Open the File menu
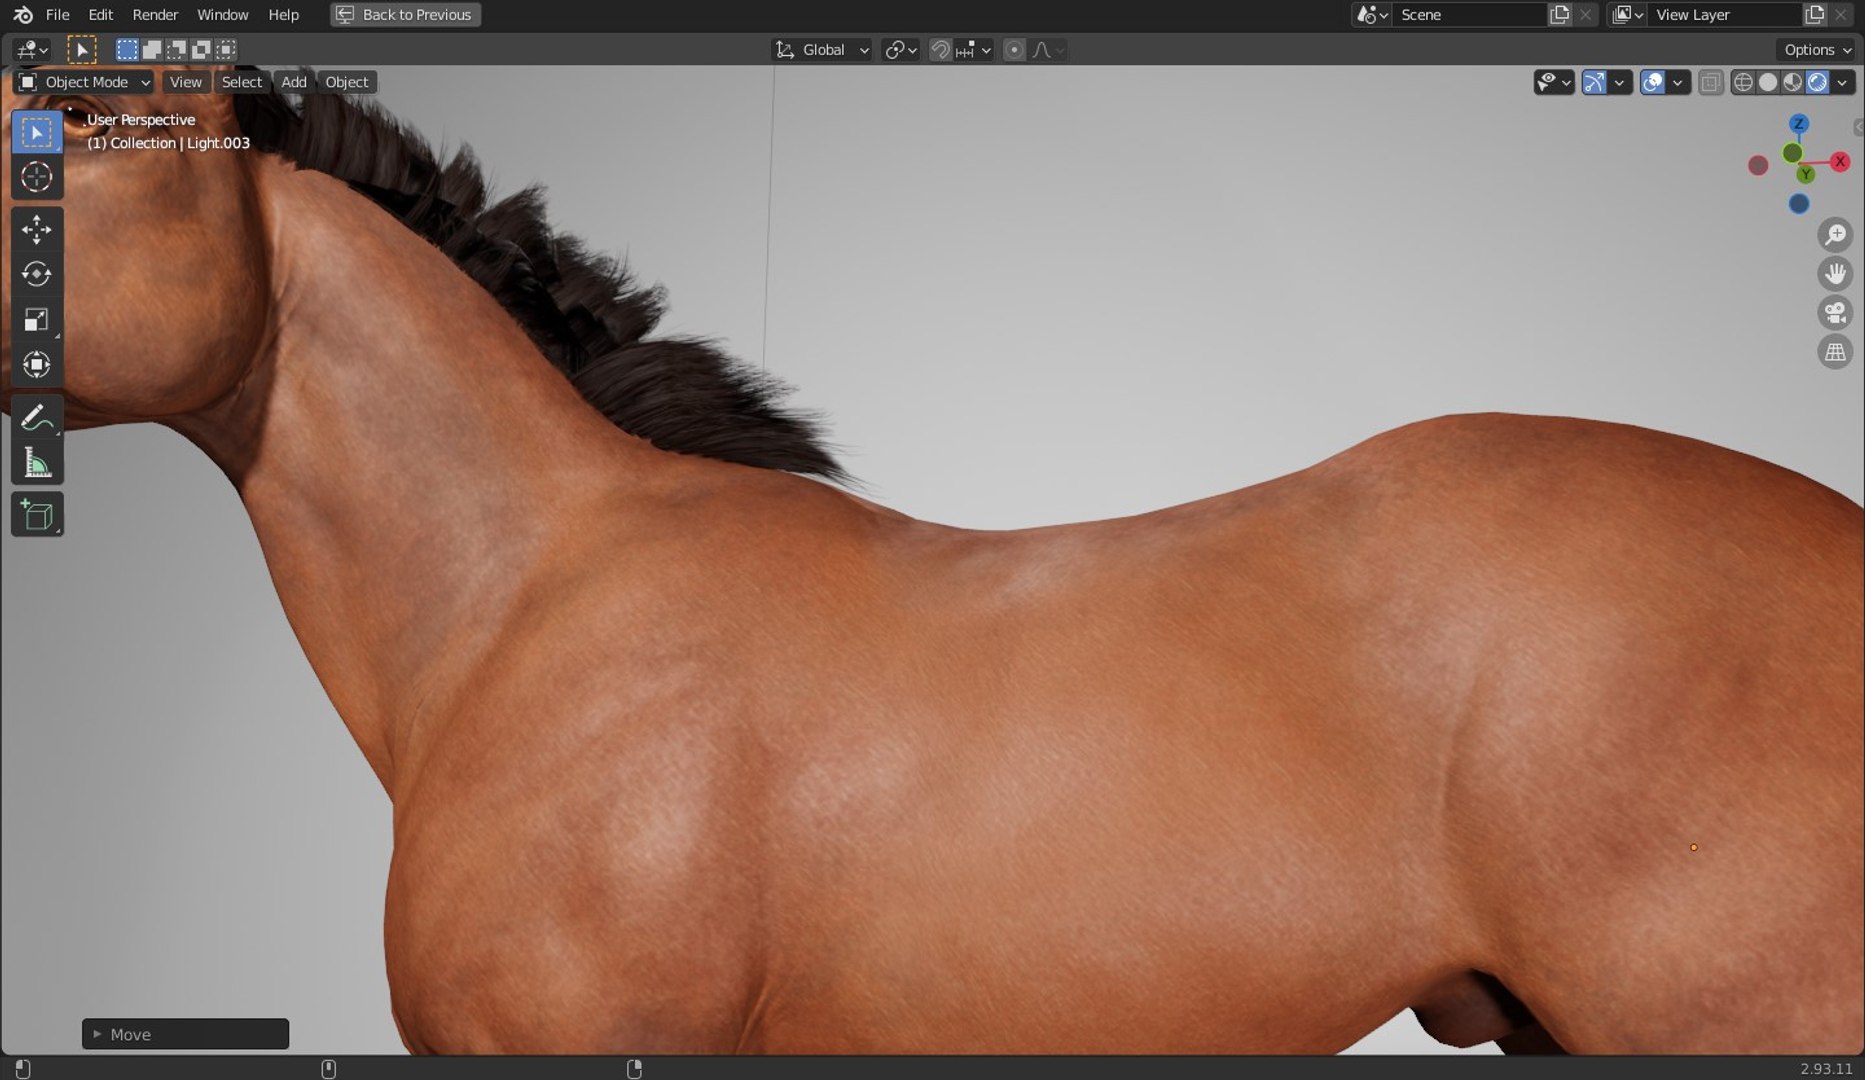The height and width of the screenshot is (1080, 1865). tap(58, 14)
